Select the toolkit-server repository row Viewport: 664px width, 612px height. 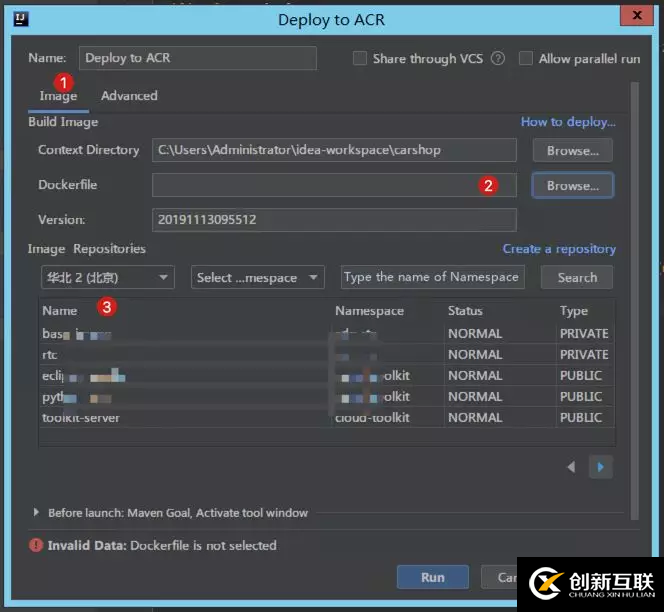[326, 418]
